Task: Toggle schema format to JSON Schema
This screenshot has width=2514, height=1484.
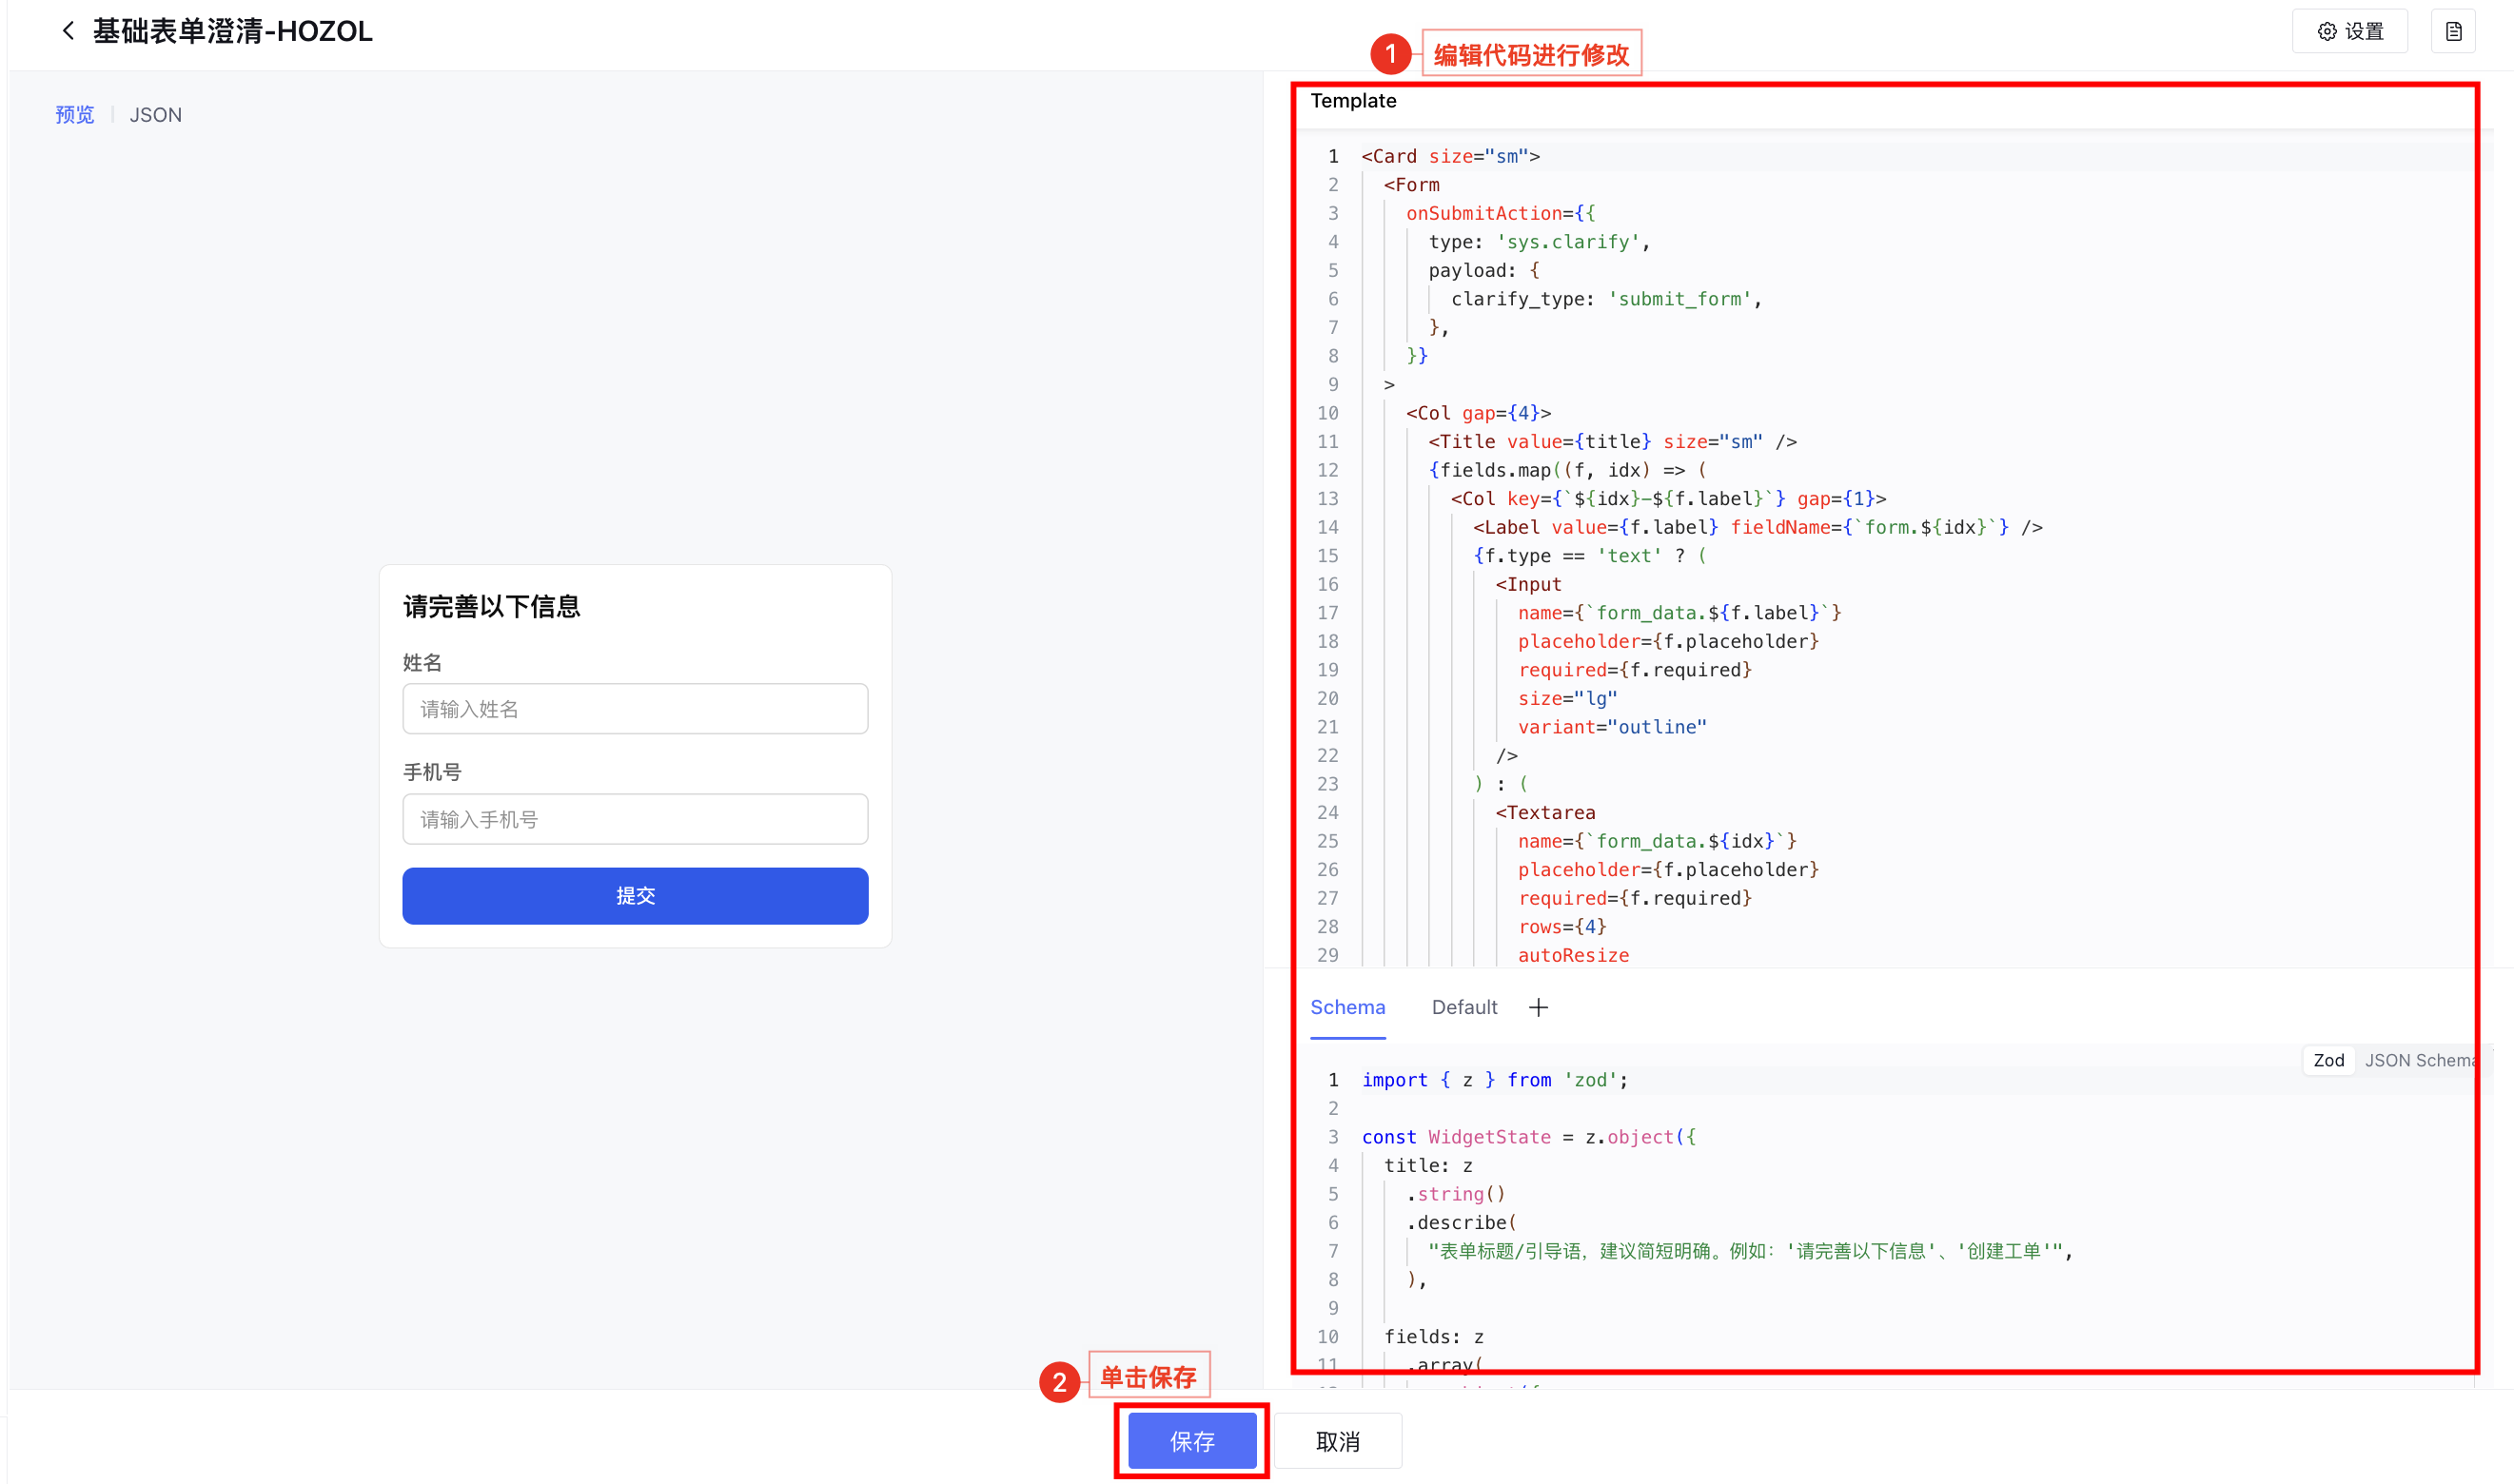Action: [2417, 1060]
